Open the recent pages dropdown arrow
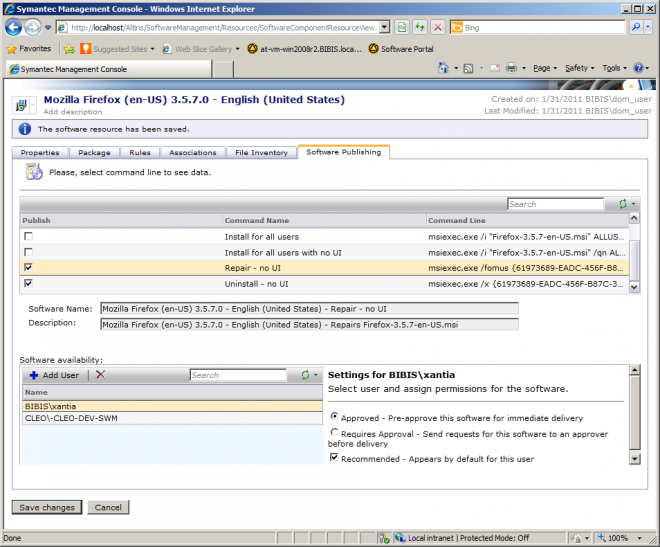The height and width of the screenshot is (547, 660). click(x=48, y=28)
